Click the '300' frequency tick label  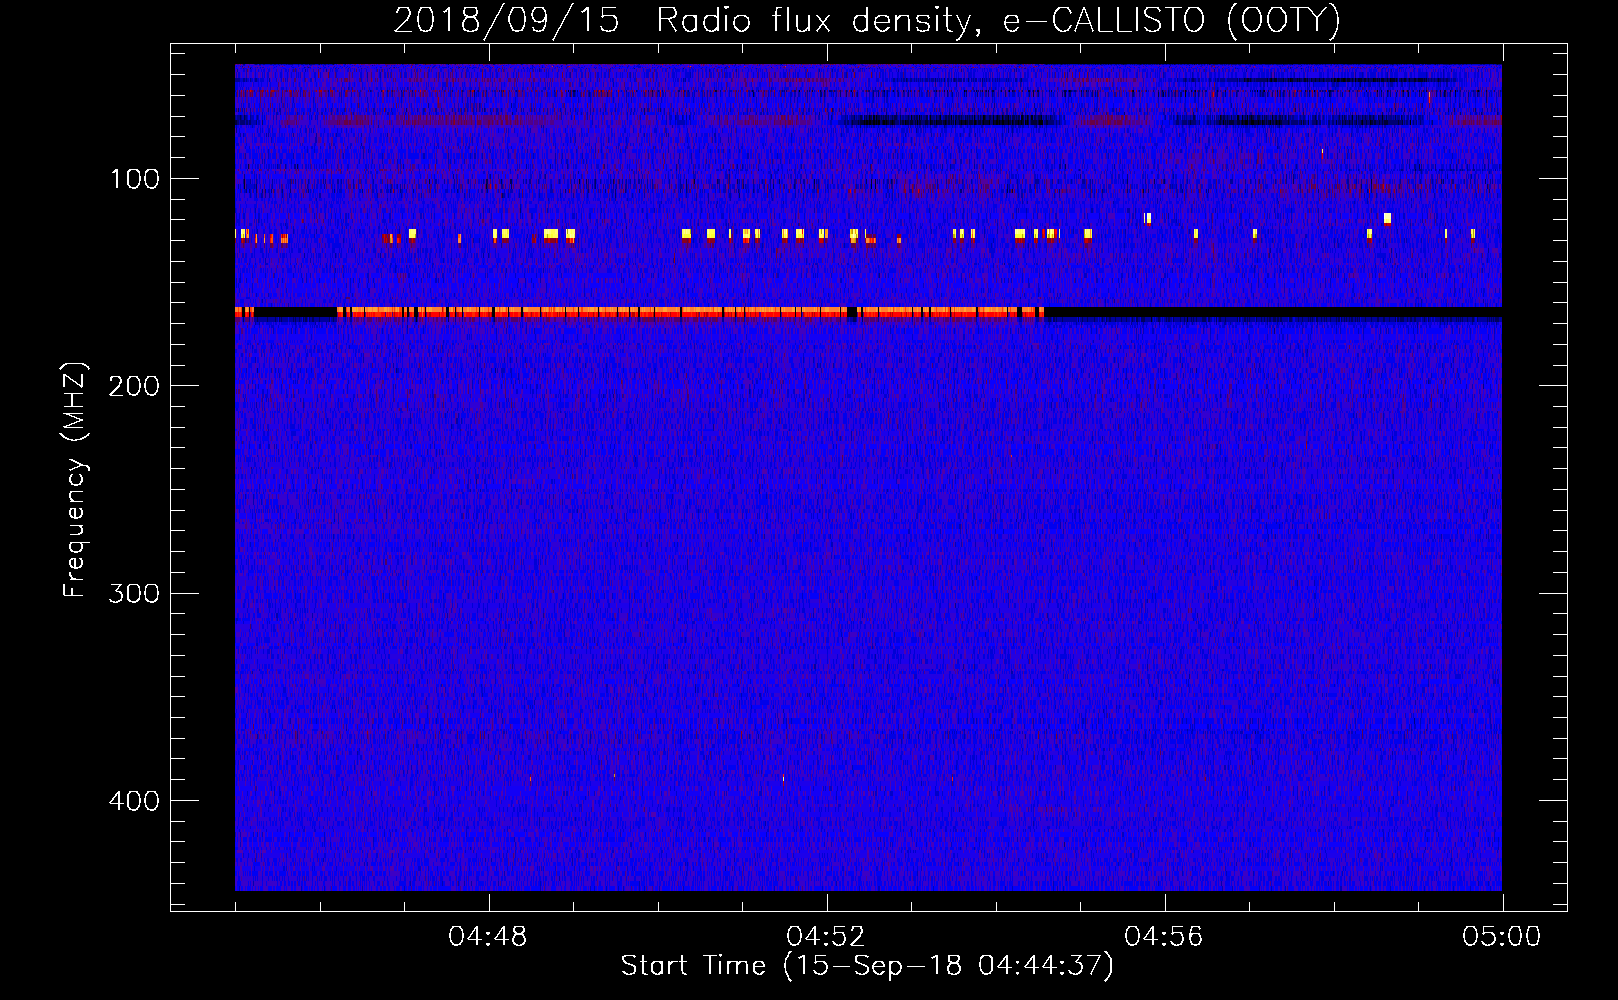[134, 593]
